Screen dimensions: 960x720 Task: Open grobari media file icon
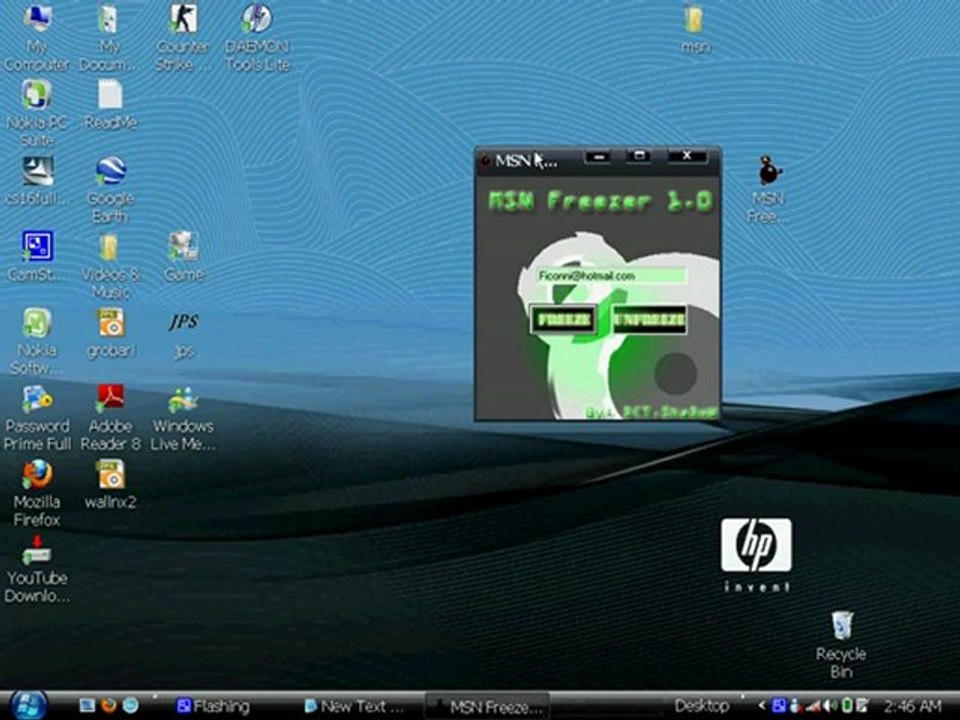click(x=110, y=332)
